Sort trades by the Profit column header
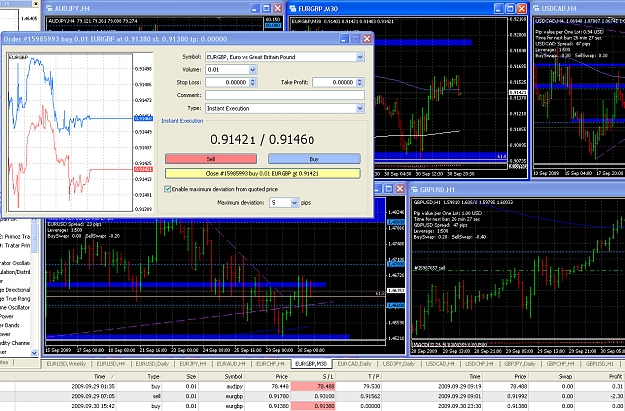The height and width of the screenshot is (411, 625). (615, 376)
